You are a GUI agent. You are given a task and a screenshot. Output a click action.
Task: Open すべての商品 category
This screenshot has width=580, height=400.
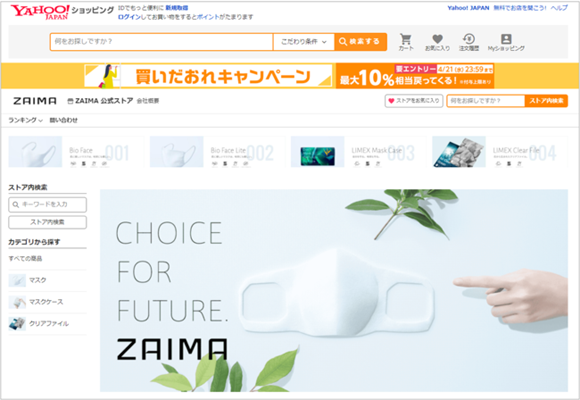coord(25,259)
